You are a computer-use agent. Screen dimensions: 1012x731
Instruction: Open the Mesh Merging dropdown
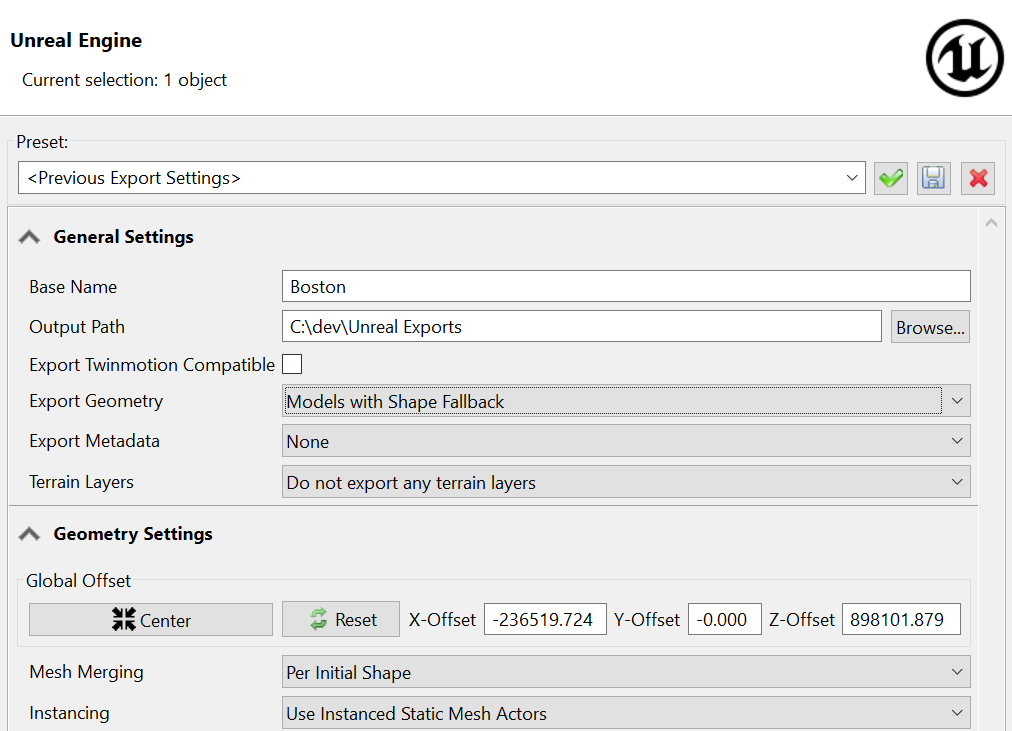[x=626, y=672]
